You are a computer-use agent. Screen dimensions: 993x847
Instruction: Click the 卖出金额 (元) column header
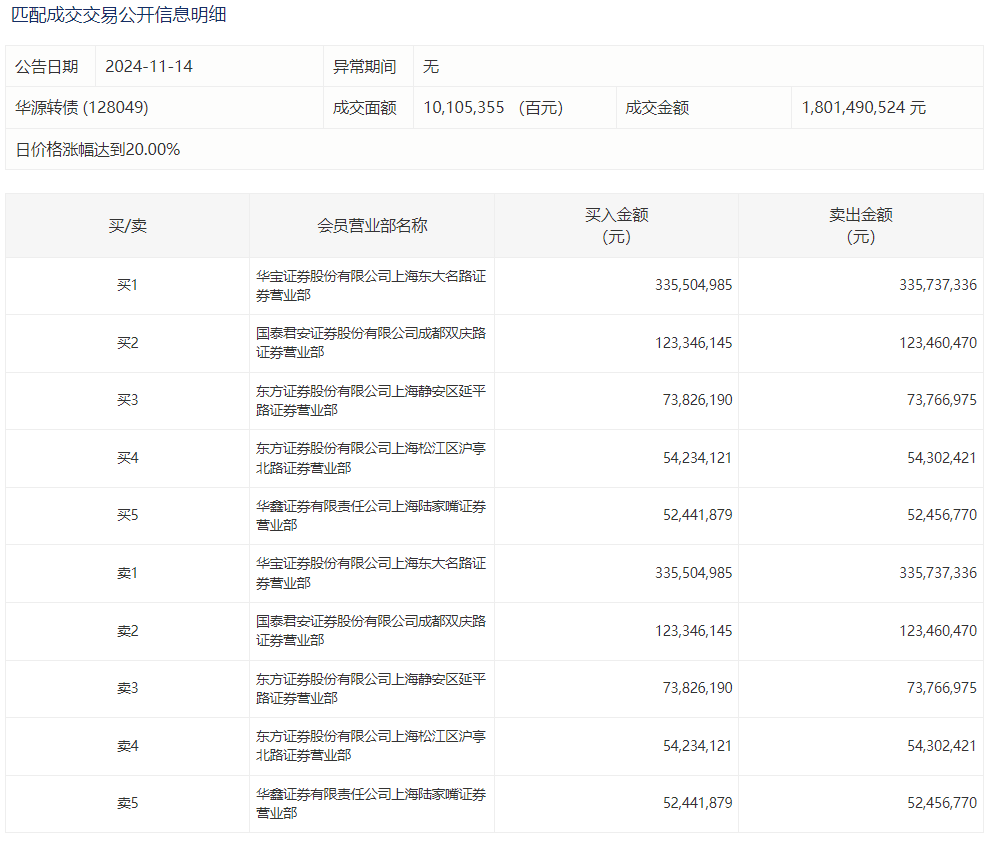pos(860,226)
